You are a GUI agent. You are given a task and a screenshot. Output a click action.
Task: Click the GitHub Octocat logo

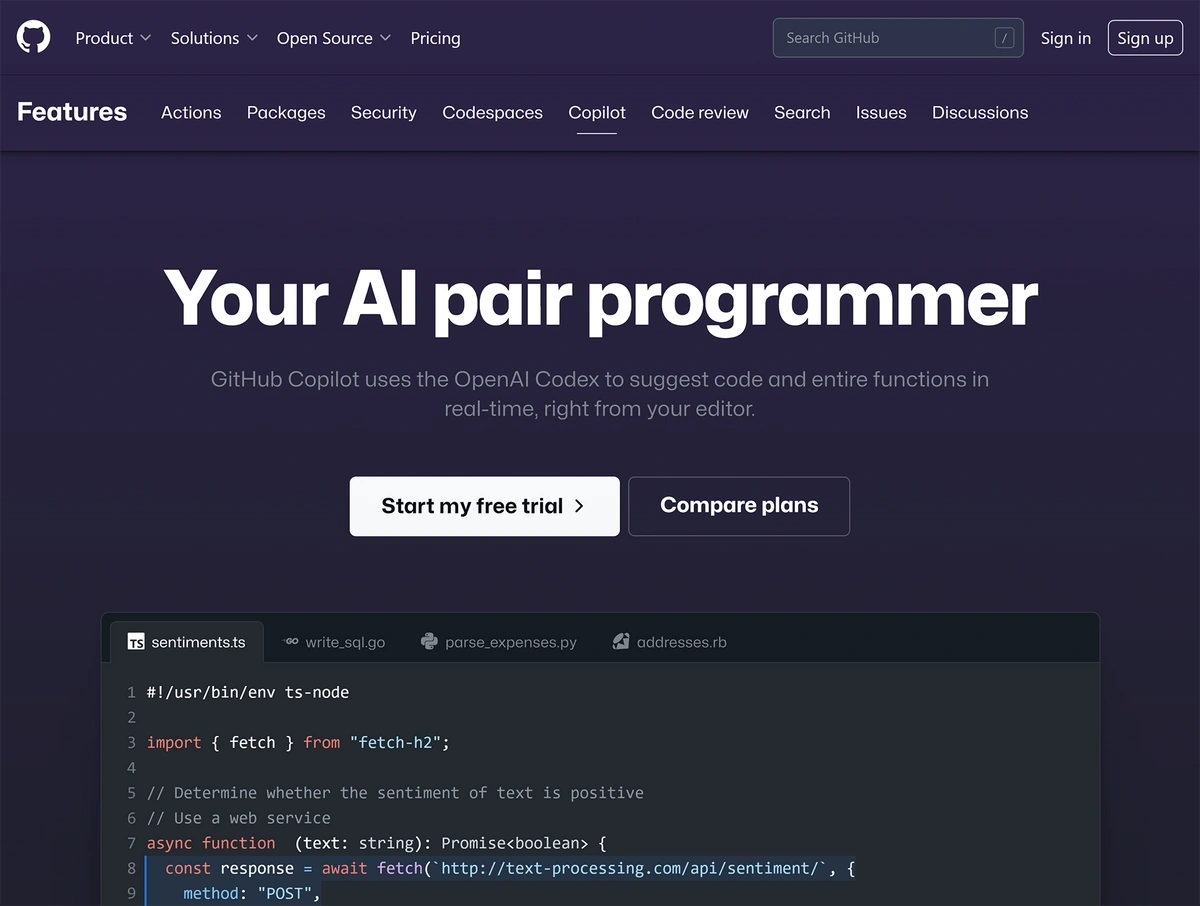[33, 38]
